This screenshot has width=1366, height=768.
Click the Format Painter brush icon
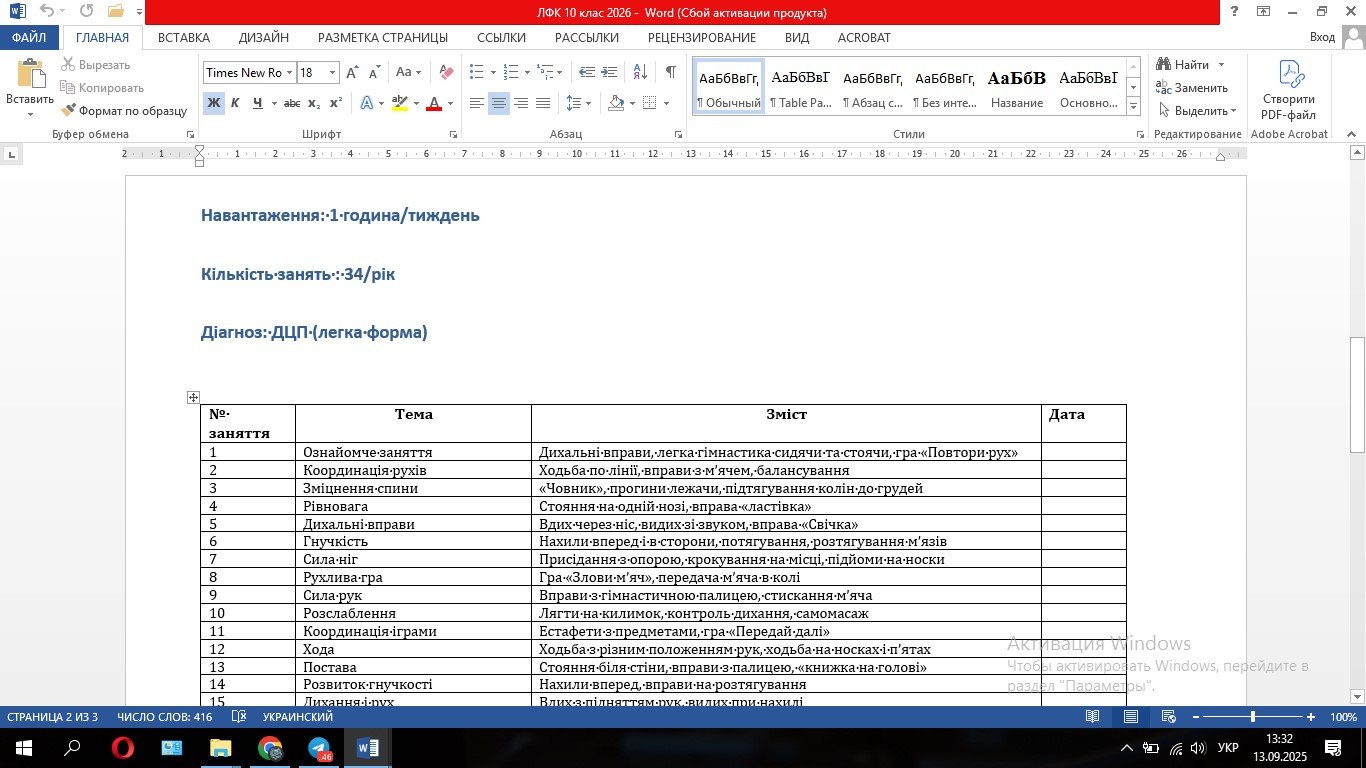[69, 111]
